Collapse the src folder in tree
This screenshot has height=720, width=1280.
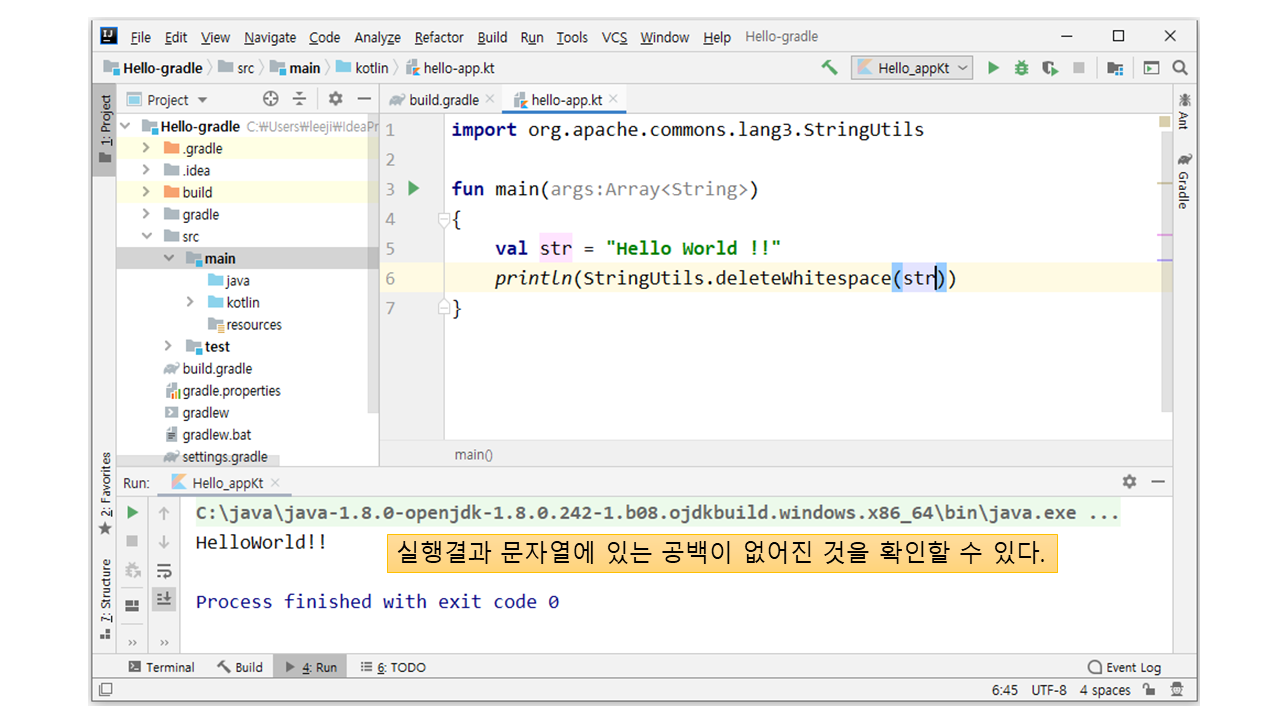(x=146, y=236)
